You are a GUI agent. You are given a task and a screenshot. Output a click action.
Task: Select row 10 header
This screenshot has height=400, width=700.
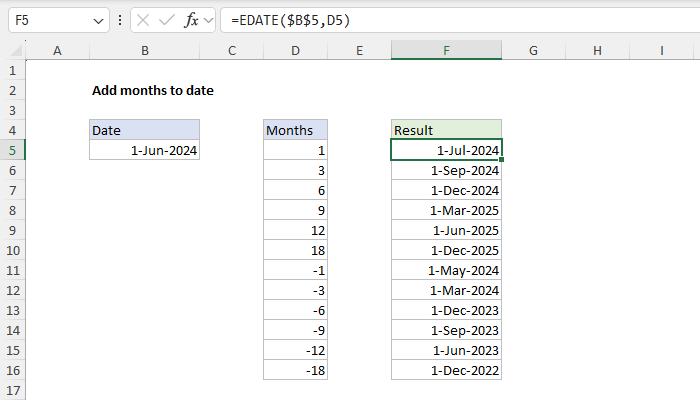click(12, 250)
